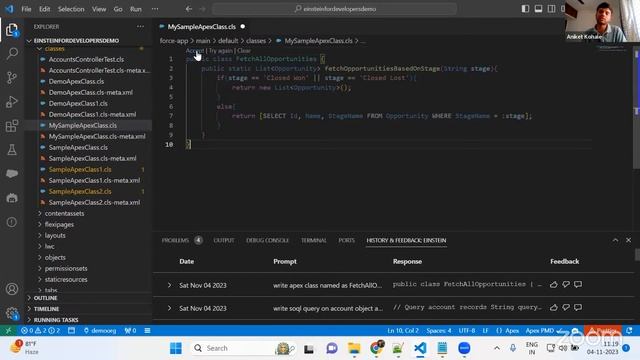Open Run and Debug view
The height and width of the screenshot is (360, 640).
coord(12,102)
